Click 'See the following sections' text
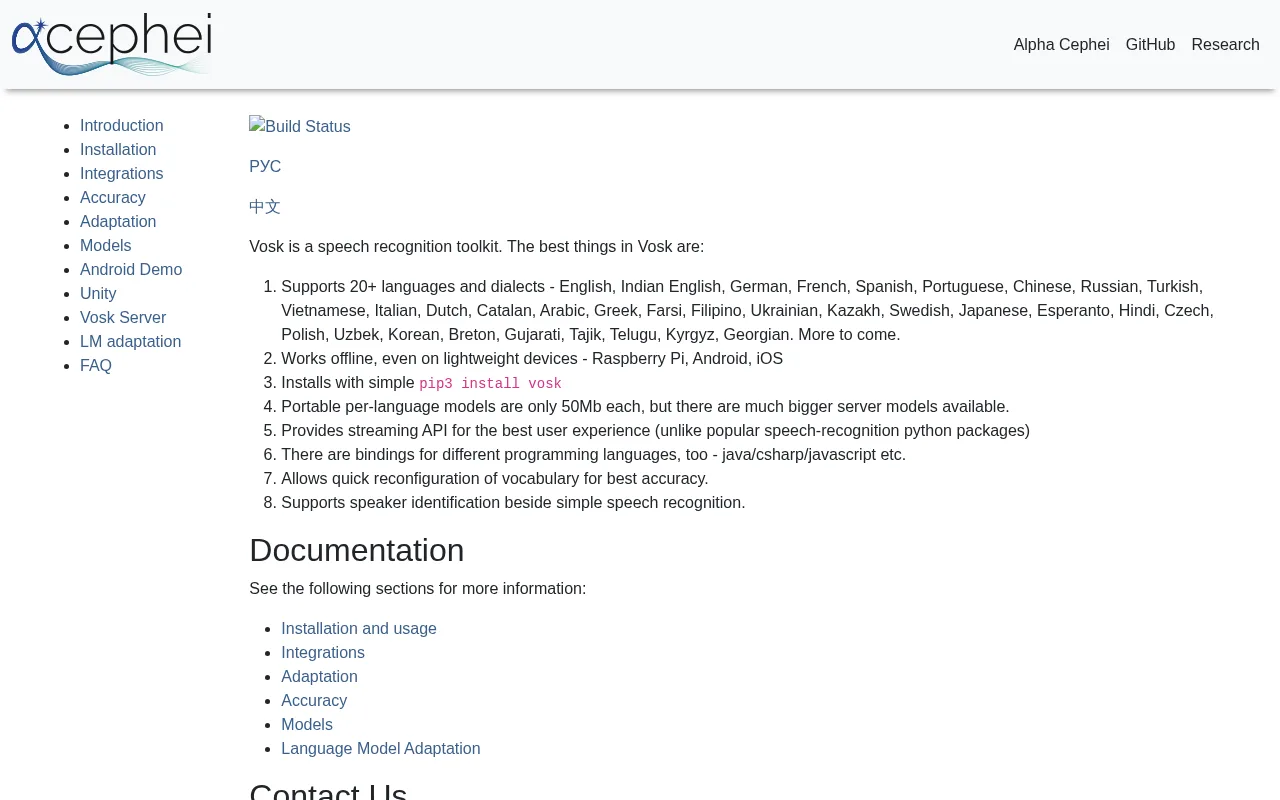The height and width of the screenshot is (800, 1280). (417, 589)
